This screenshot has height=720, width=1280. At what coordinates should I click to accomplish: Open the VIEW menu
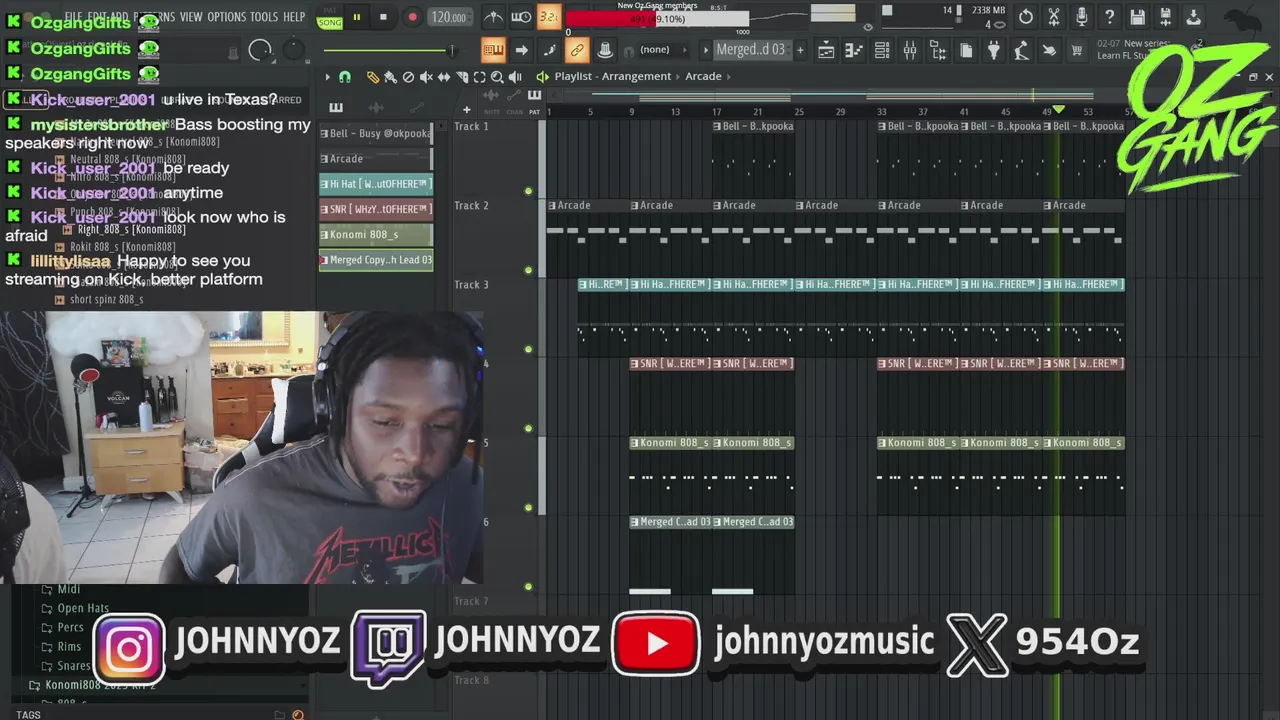(191, 17)
